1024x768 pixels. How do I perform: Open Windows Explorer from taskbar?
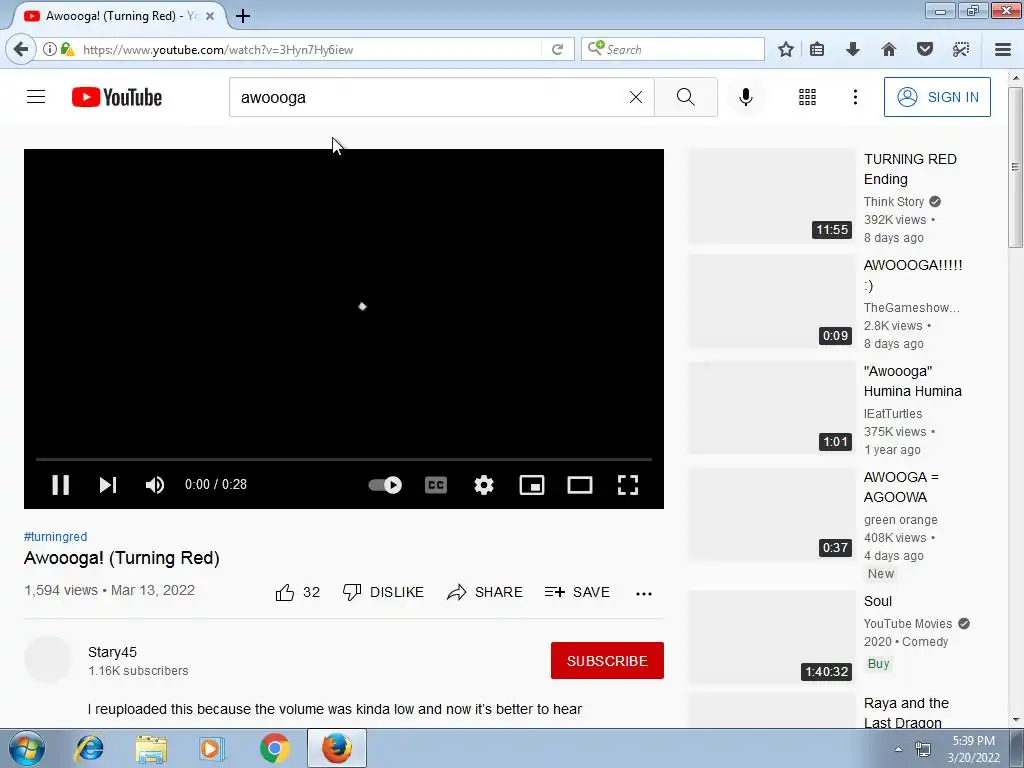click(x=151, y=748)
